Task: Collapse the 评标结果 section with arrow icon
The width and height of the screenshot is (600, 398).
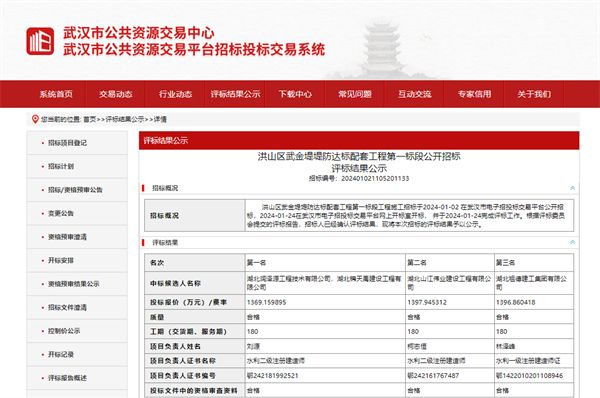Action: (x=572, y=242)
